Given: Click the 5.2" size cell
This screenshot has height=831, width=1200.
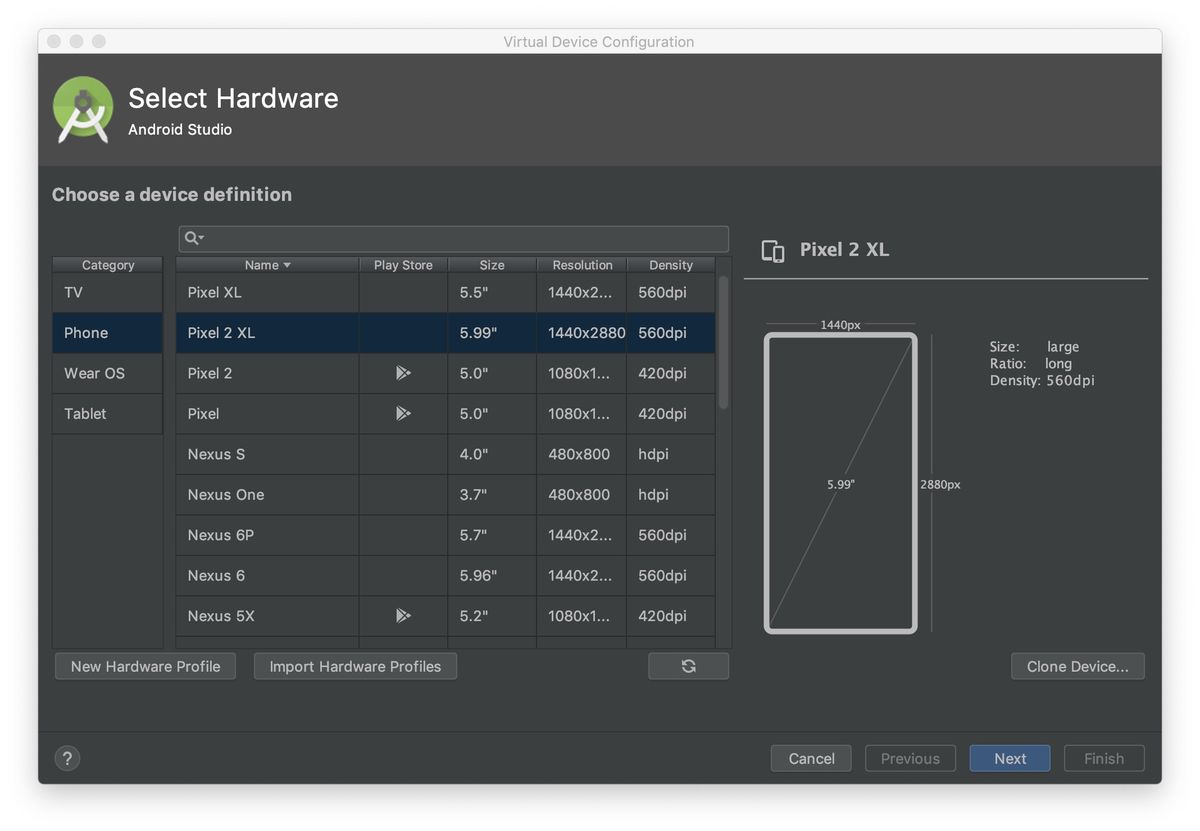Looking at the screenshot, I should [492, 616].
